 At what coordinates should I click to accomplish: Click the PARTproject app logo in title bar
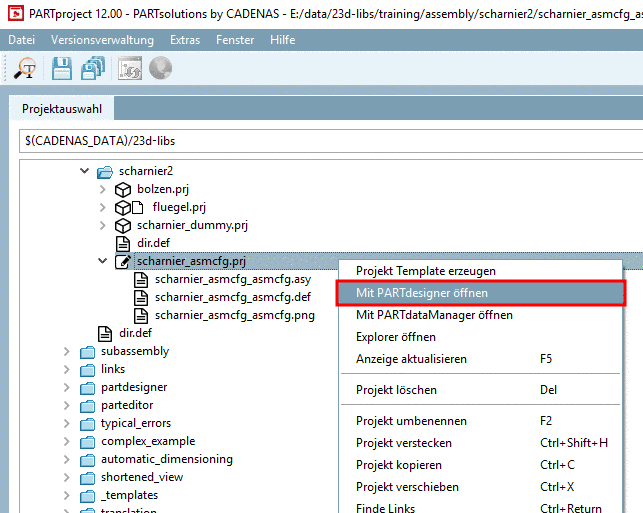(x=16, y=14)
